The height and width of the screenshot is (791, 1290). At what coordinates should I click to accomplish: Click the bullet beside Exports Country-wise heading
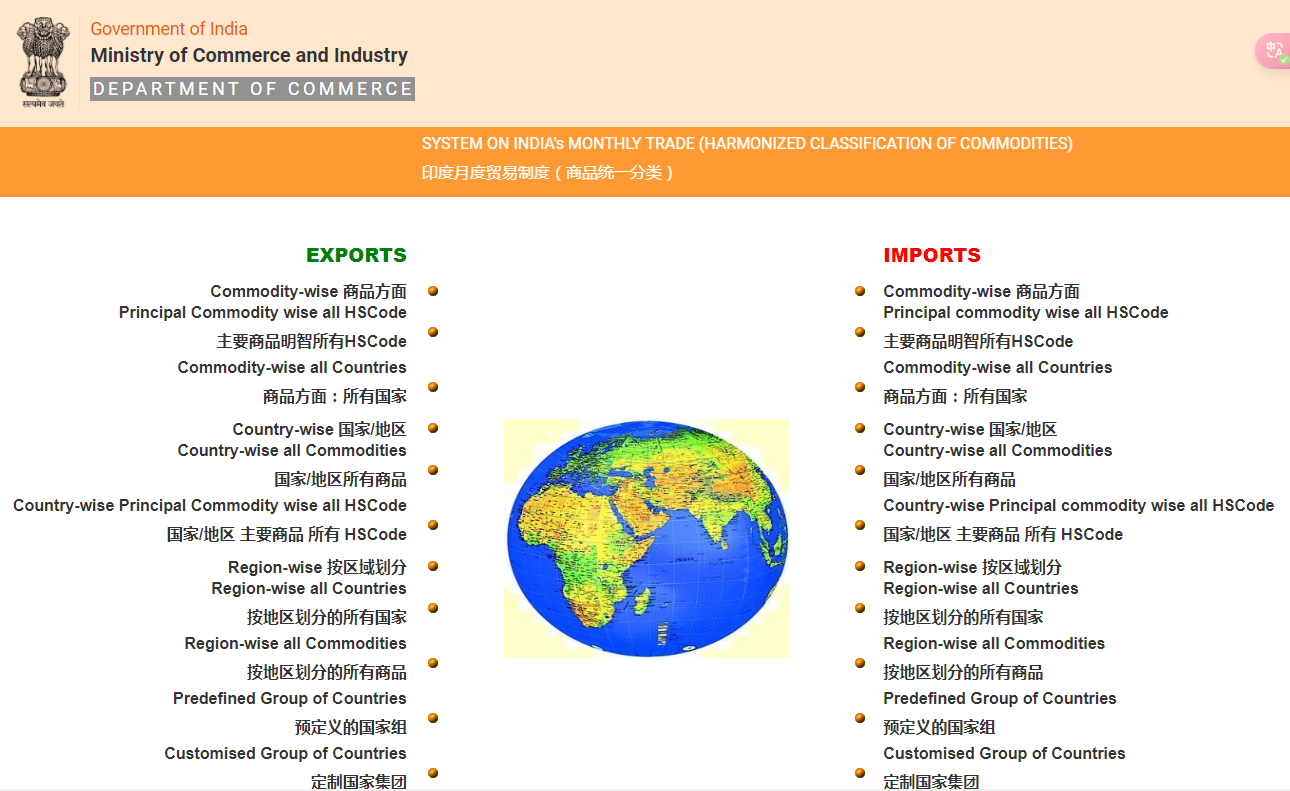[x=433, y=428]
